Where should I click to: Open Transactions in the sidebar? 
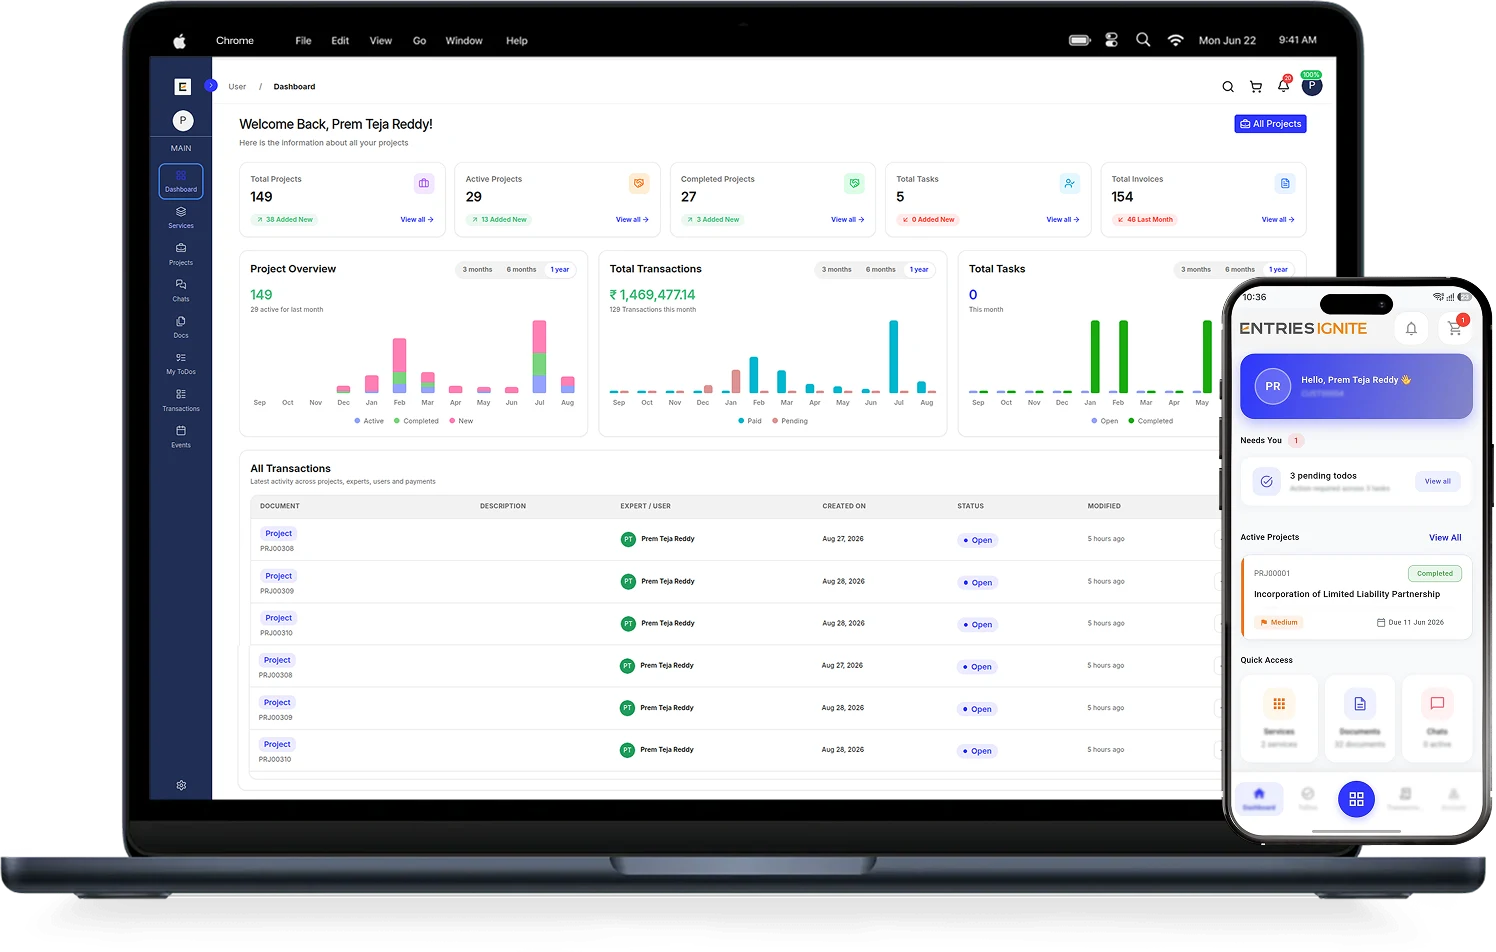tap(181, 400)
